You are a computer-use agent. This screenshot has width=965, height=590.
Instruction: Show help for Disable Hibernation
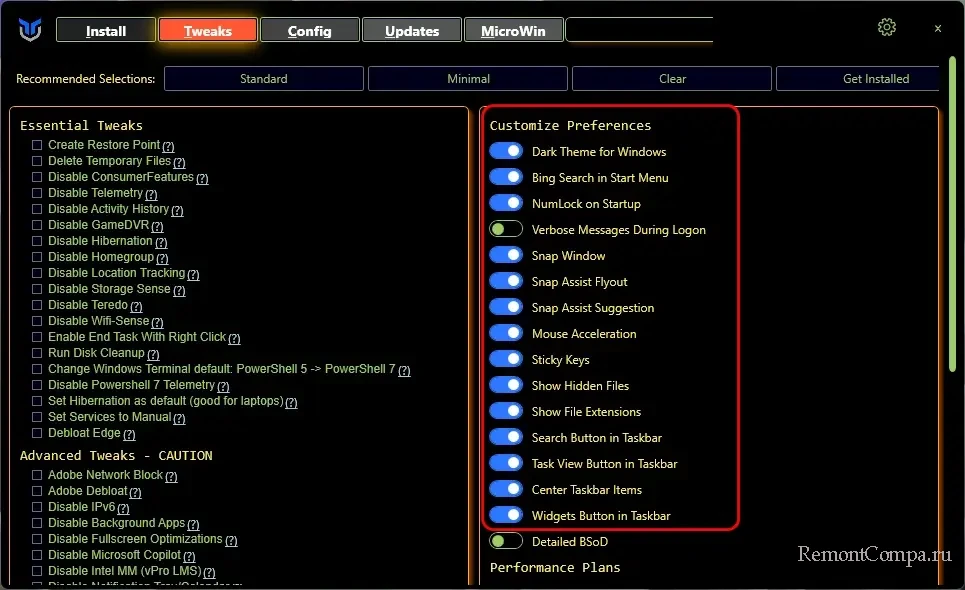161,242
